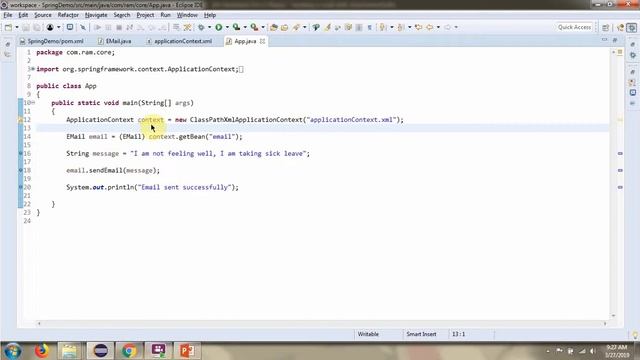Close the App.java editor tab
This screenshot has height=360, width=640.
(x=262, y=41)
